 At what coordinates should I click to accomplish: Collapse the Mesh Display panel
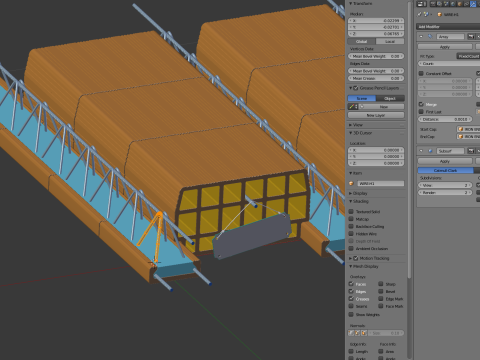[351, 266]
